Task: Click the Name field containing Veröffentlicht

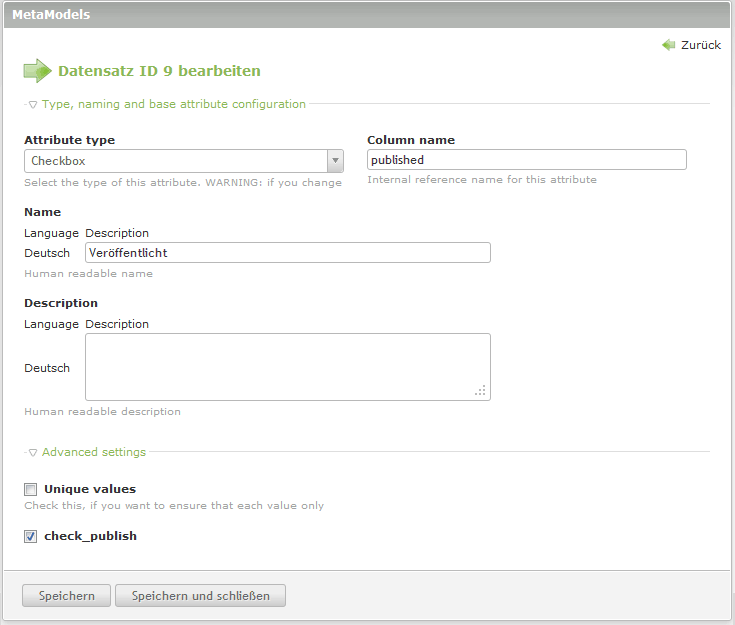Action: click(x=287, y=253)
